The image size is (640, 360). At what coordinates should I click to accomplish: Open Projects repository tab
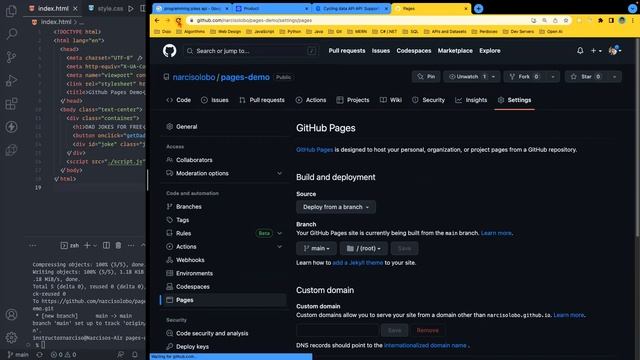point(353,100)
